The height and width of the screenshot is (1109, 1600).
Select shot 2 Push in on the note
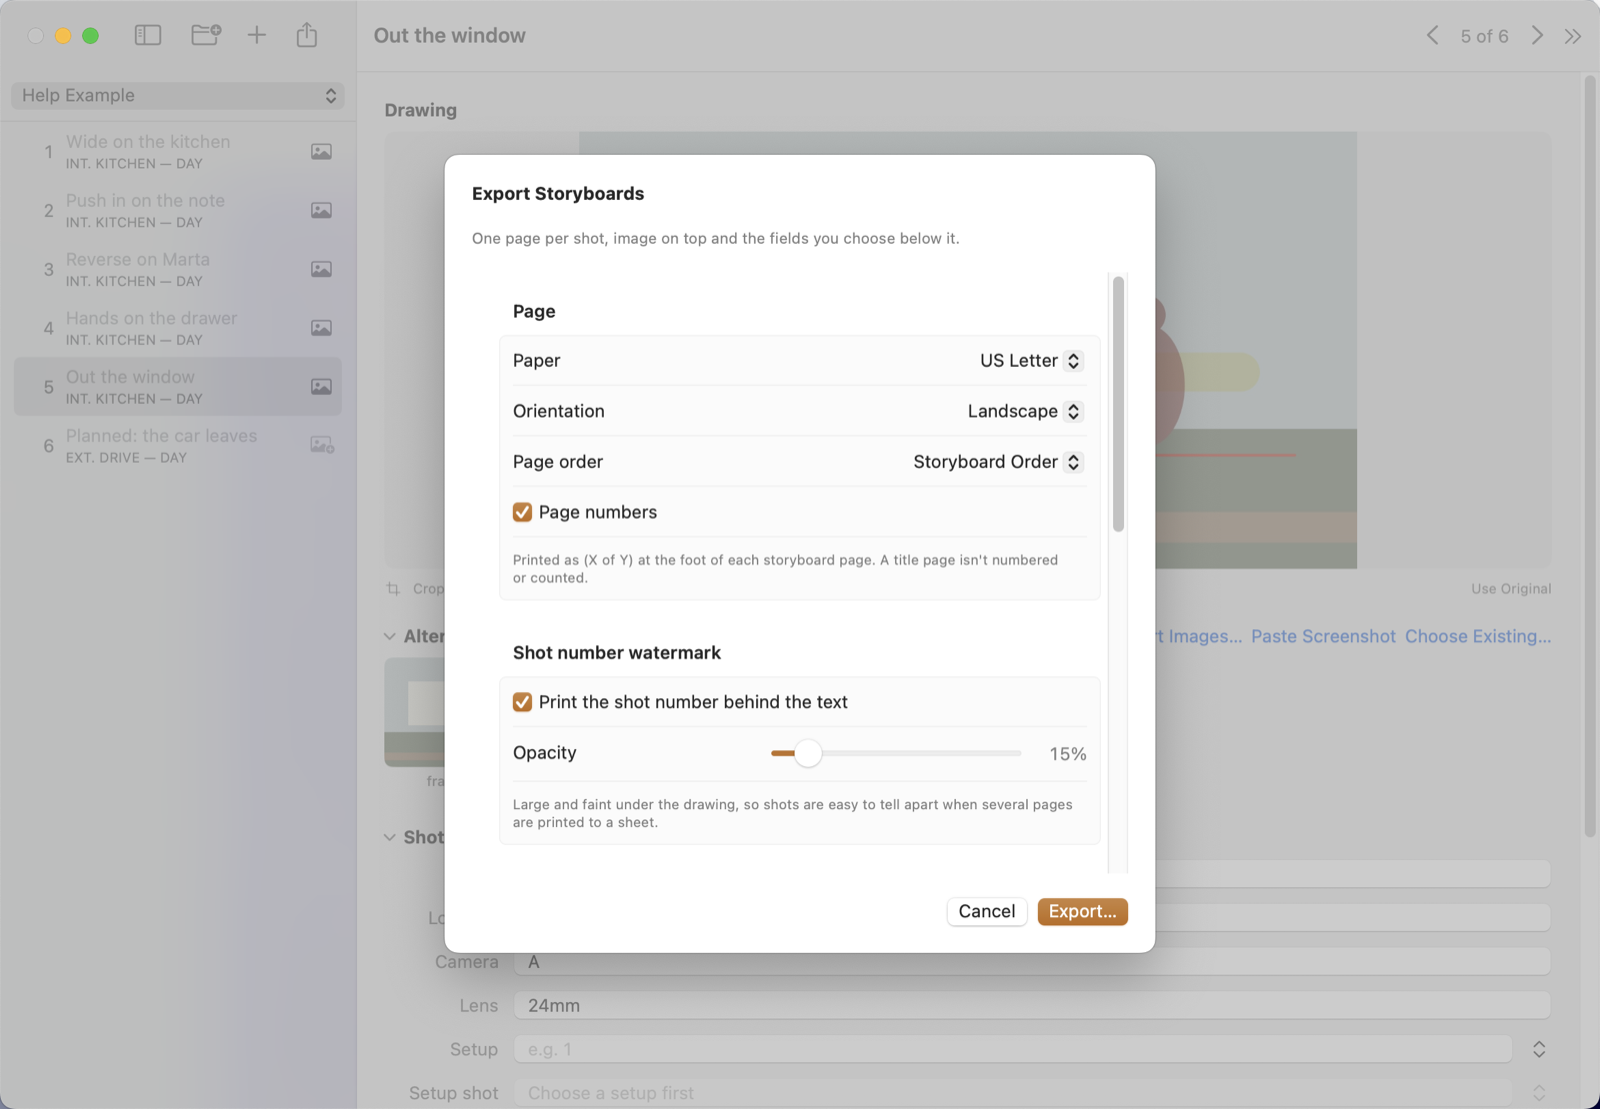178,211
